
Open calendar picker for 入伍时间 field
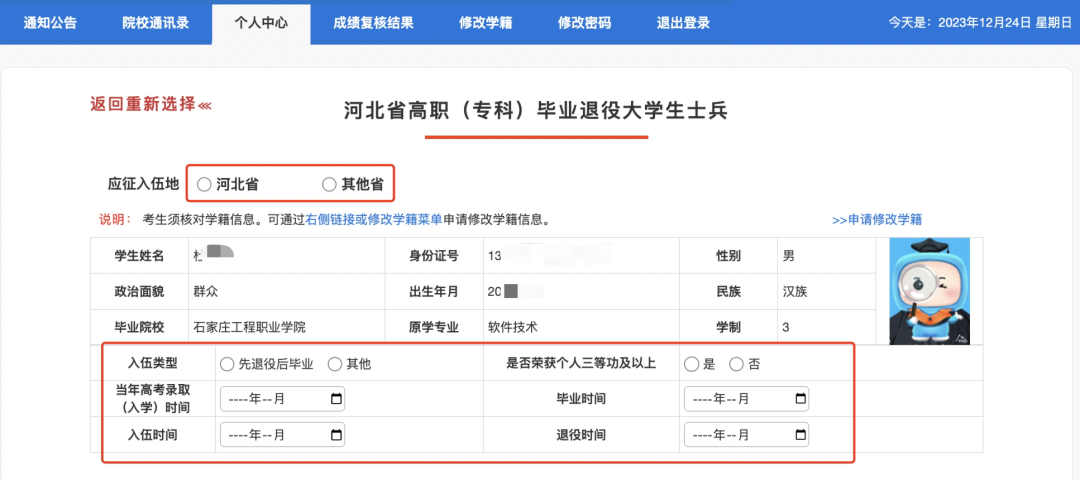(x=336, y=435)
